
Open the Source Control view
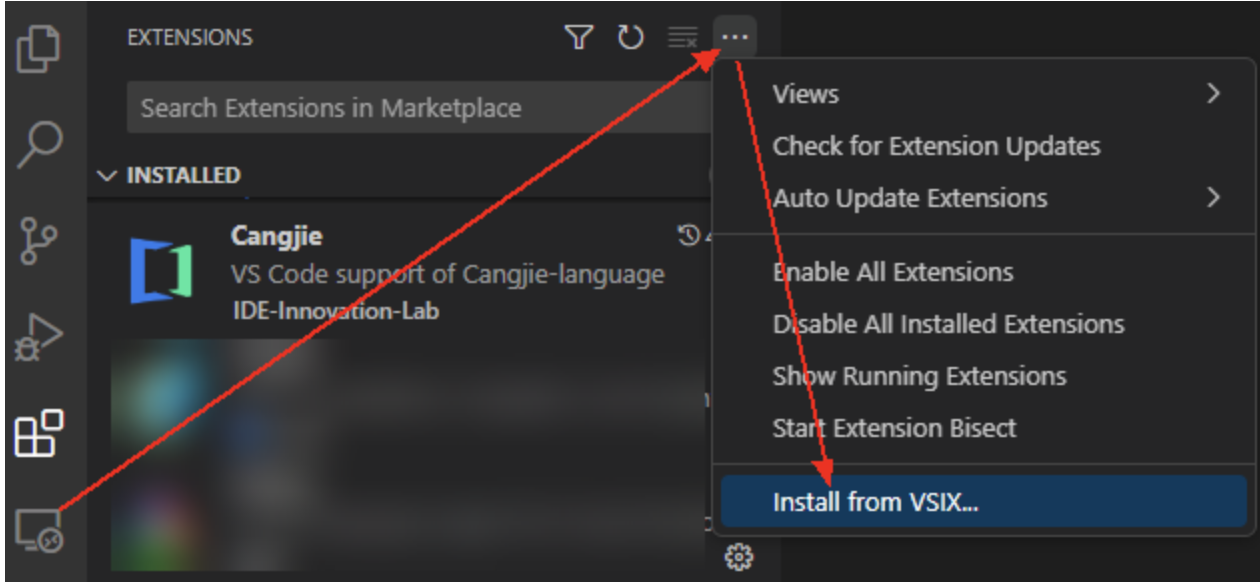(x=40, y=243)
